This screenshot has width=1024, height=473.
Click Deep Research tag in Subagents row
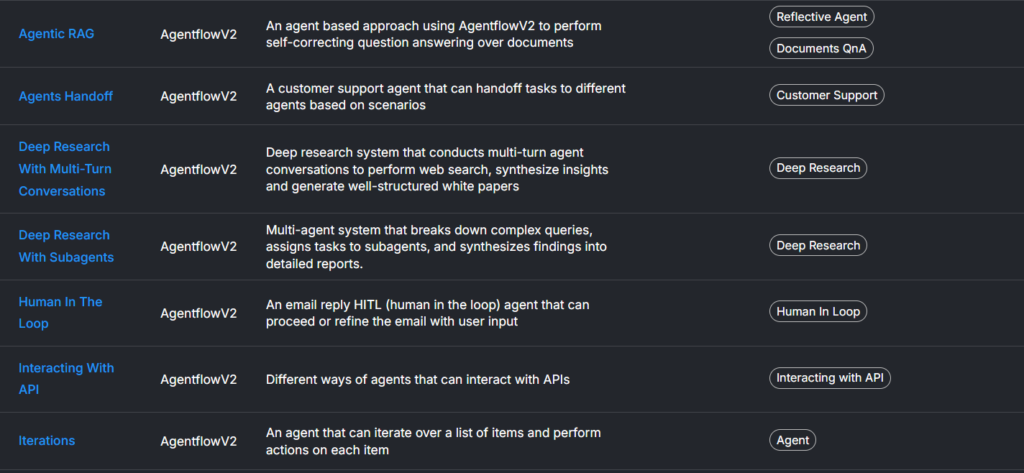pos(818,245)
